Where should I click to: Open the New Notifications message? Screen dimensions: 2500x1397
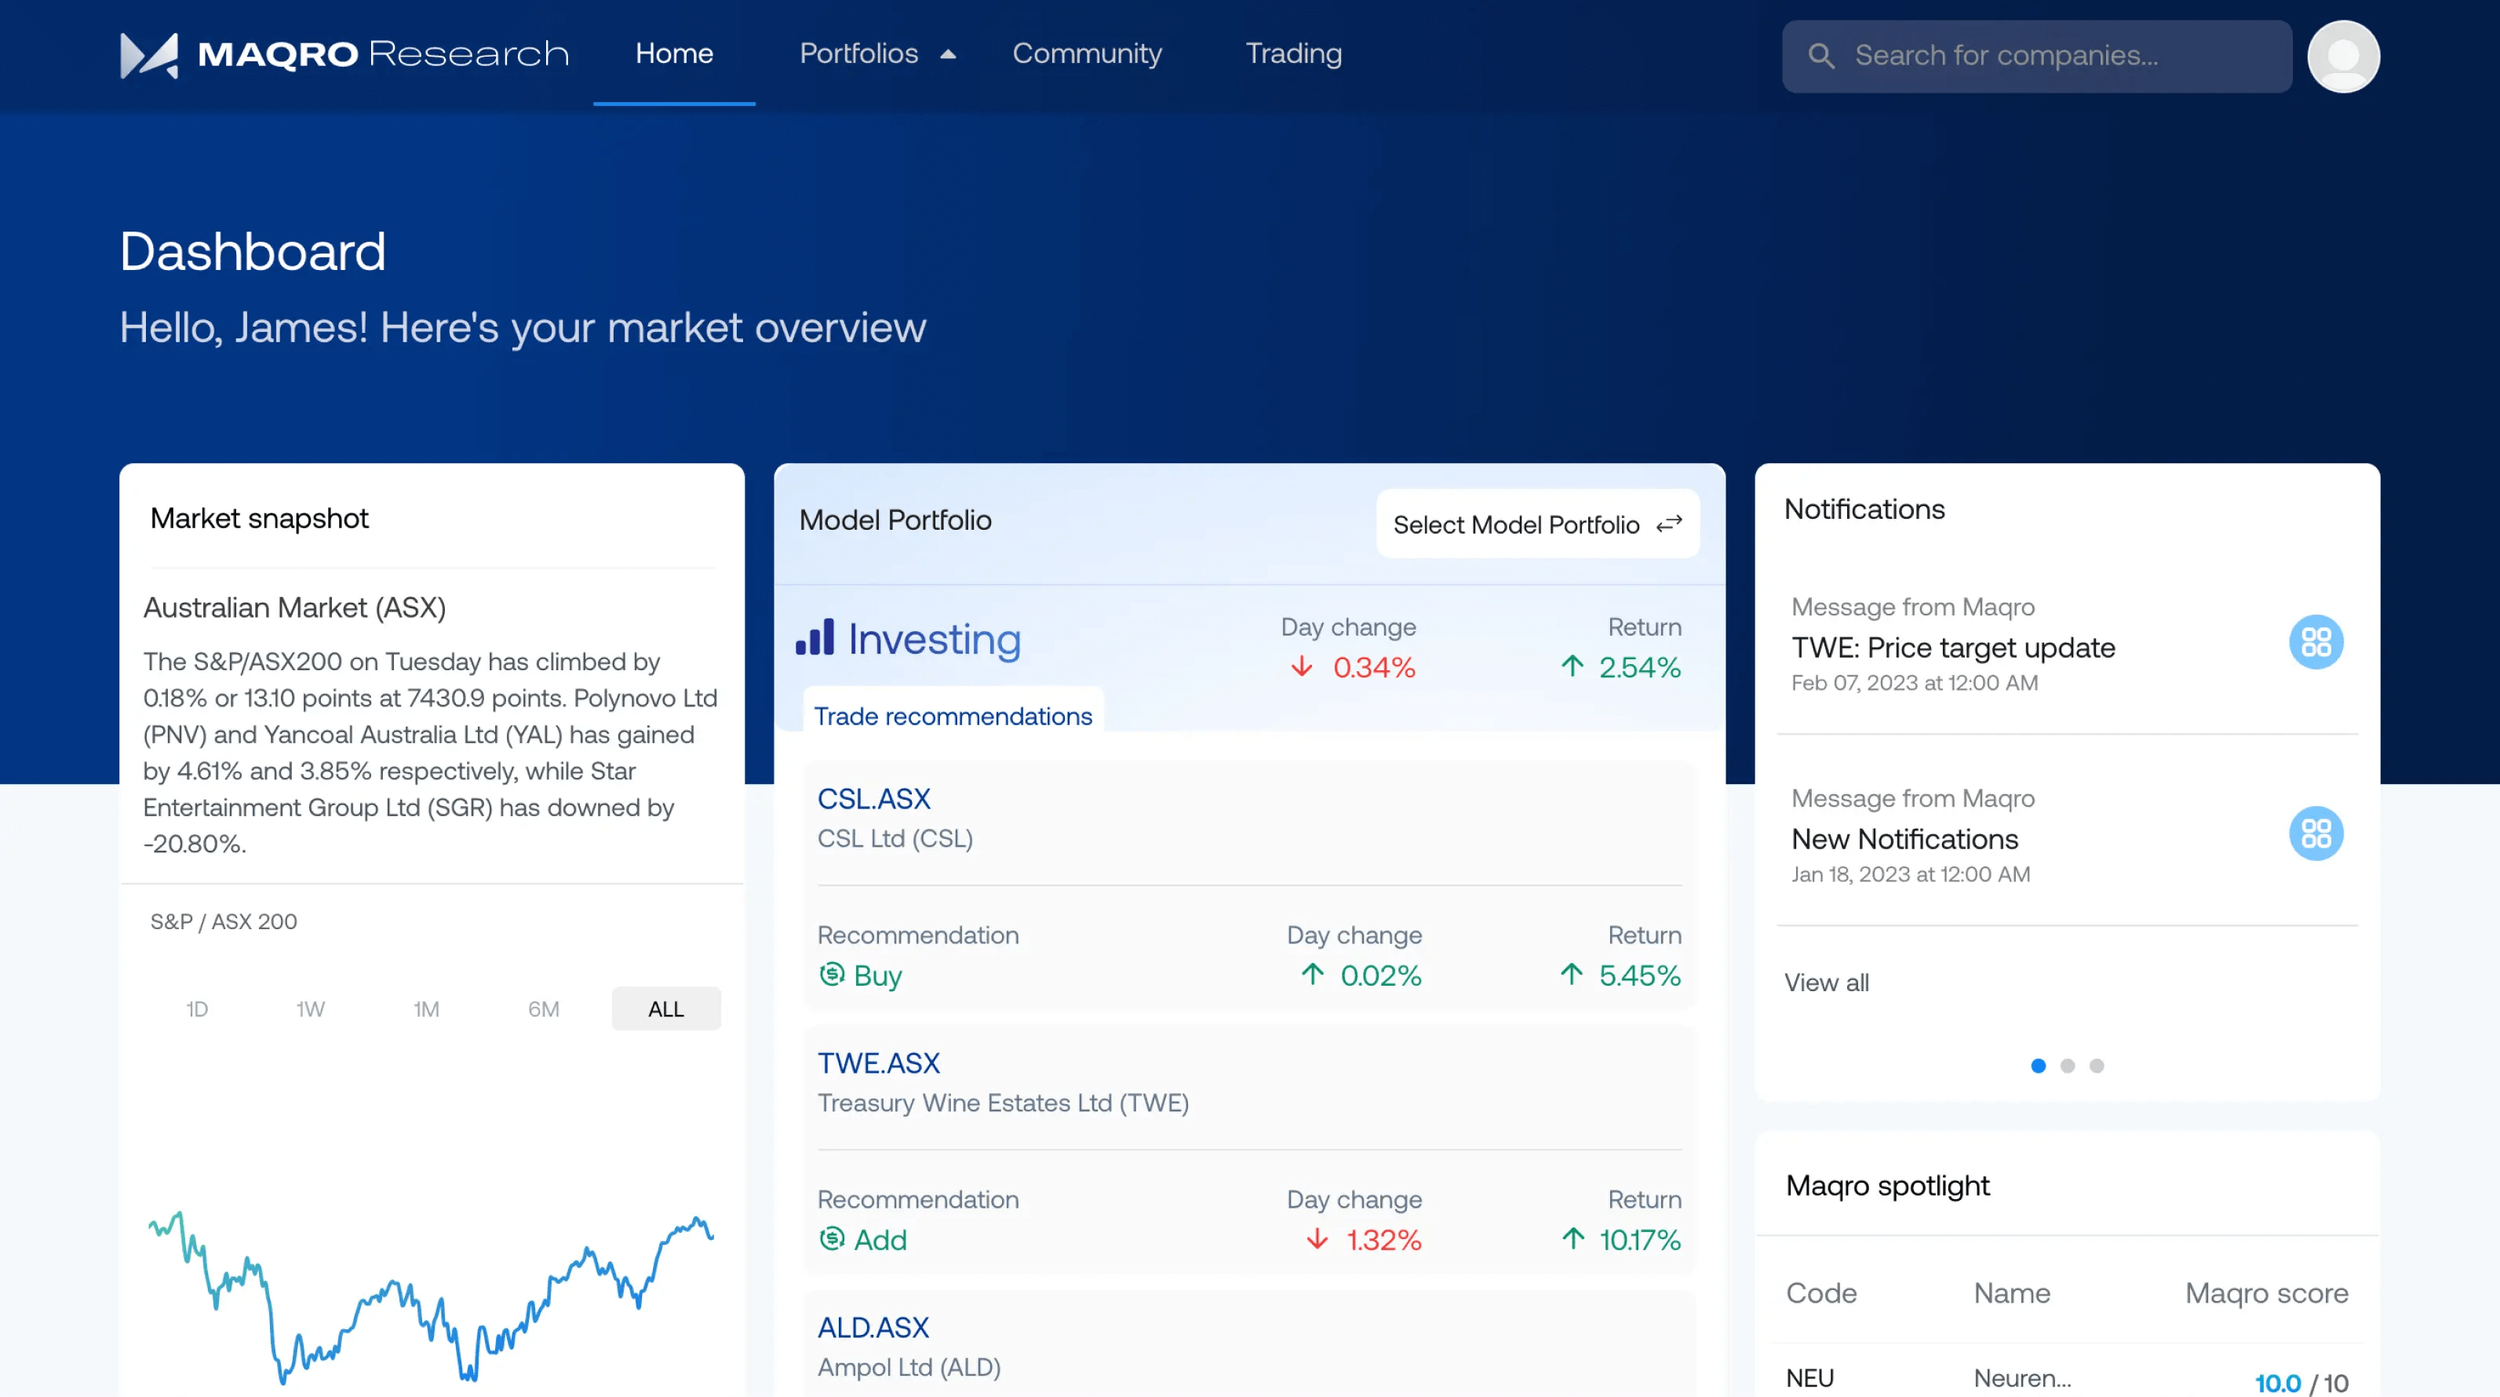(x=1904, y=839)
